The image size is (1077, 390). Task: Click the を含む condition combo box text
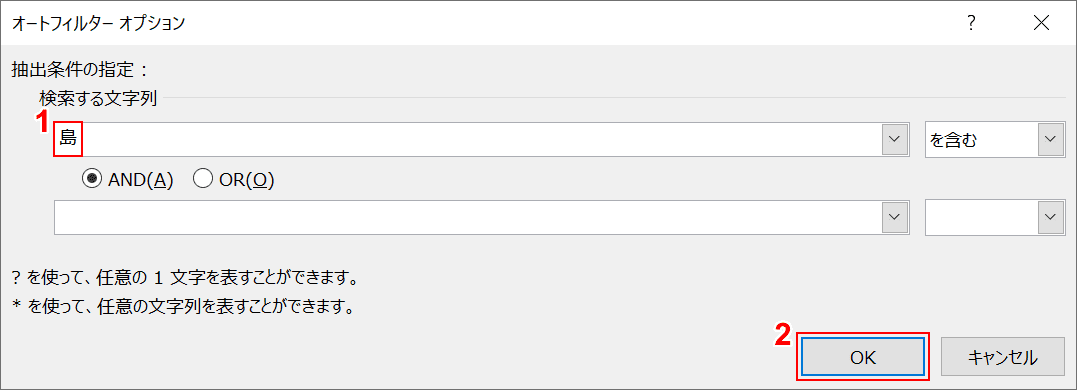(x=953, y=140)
